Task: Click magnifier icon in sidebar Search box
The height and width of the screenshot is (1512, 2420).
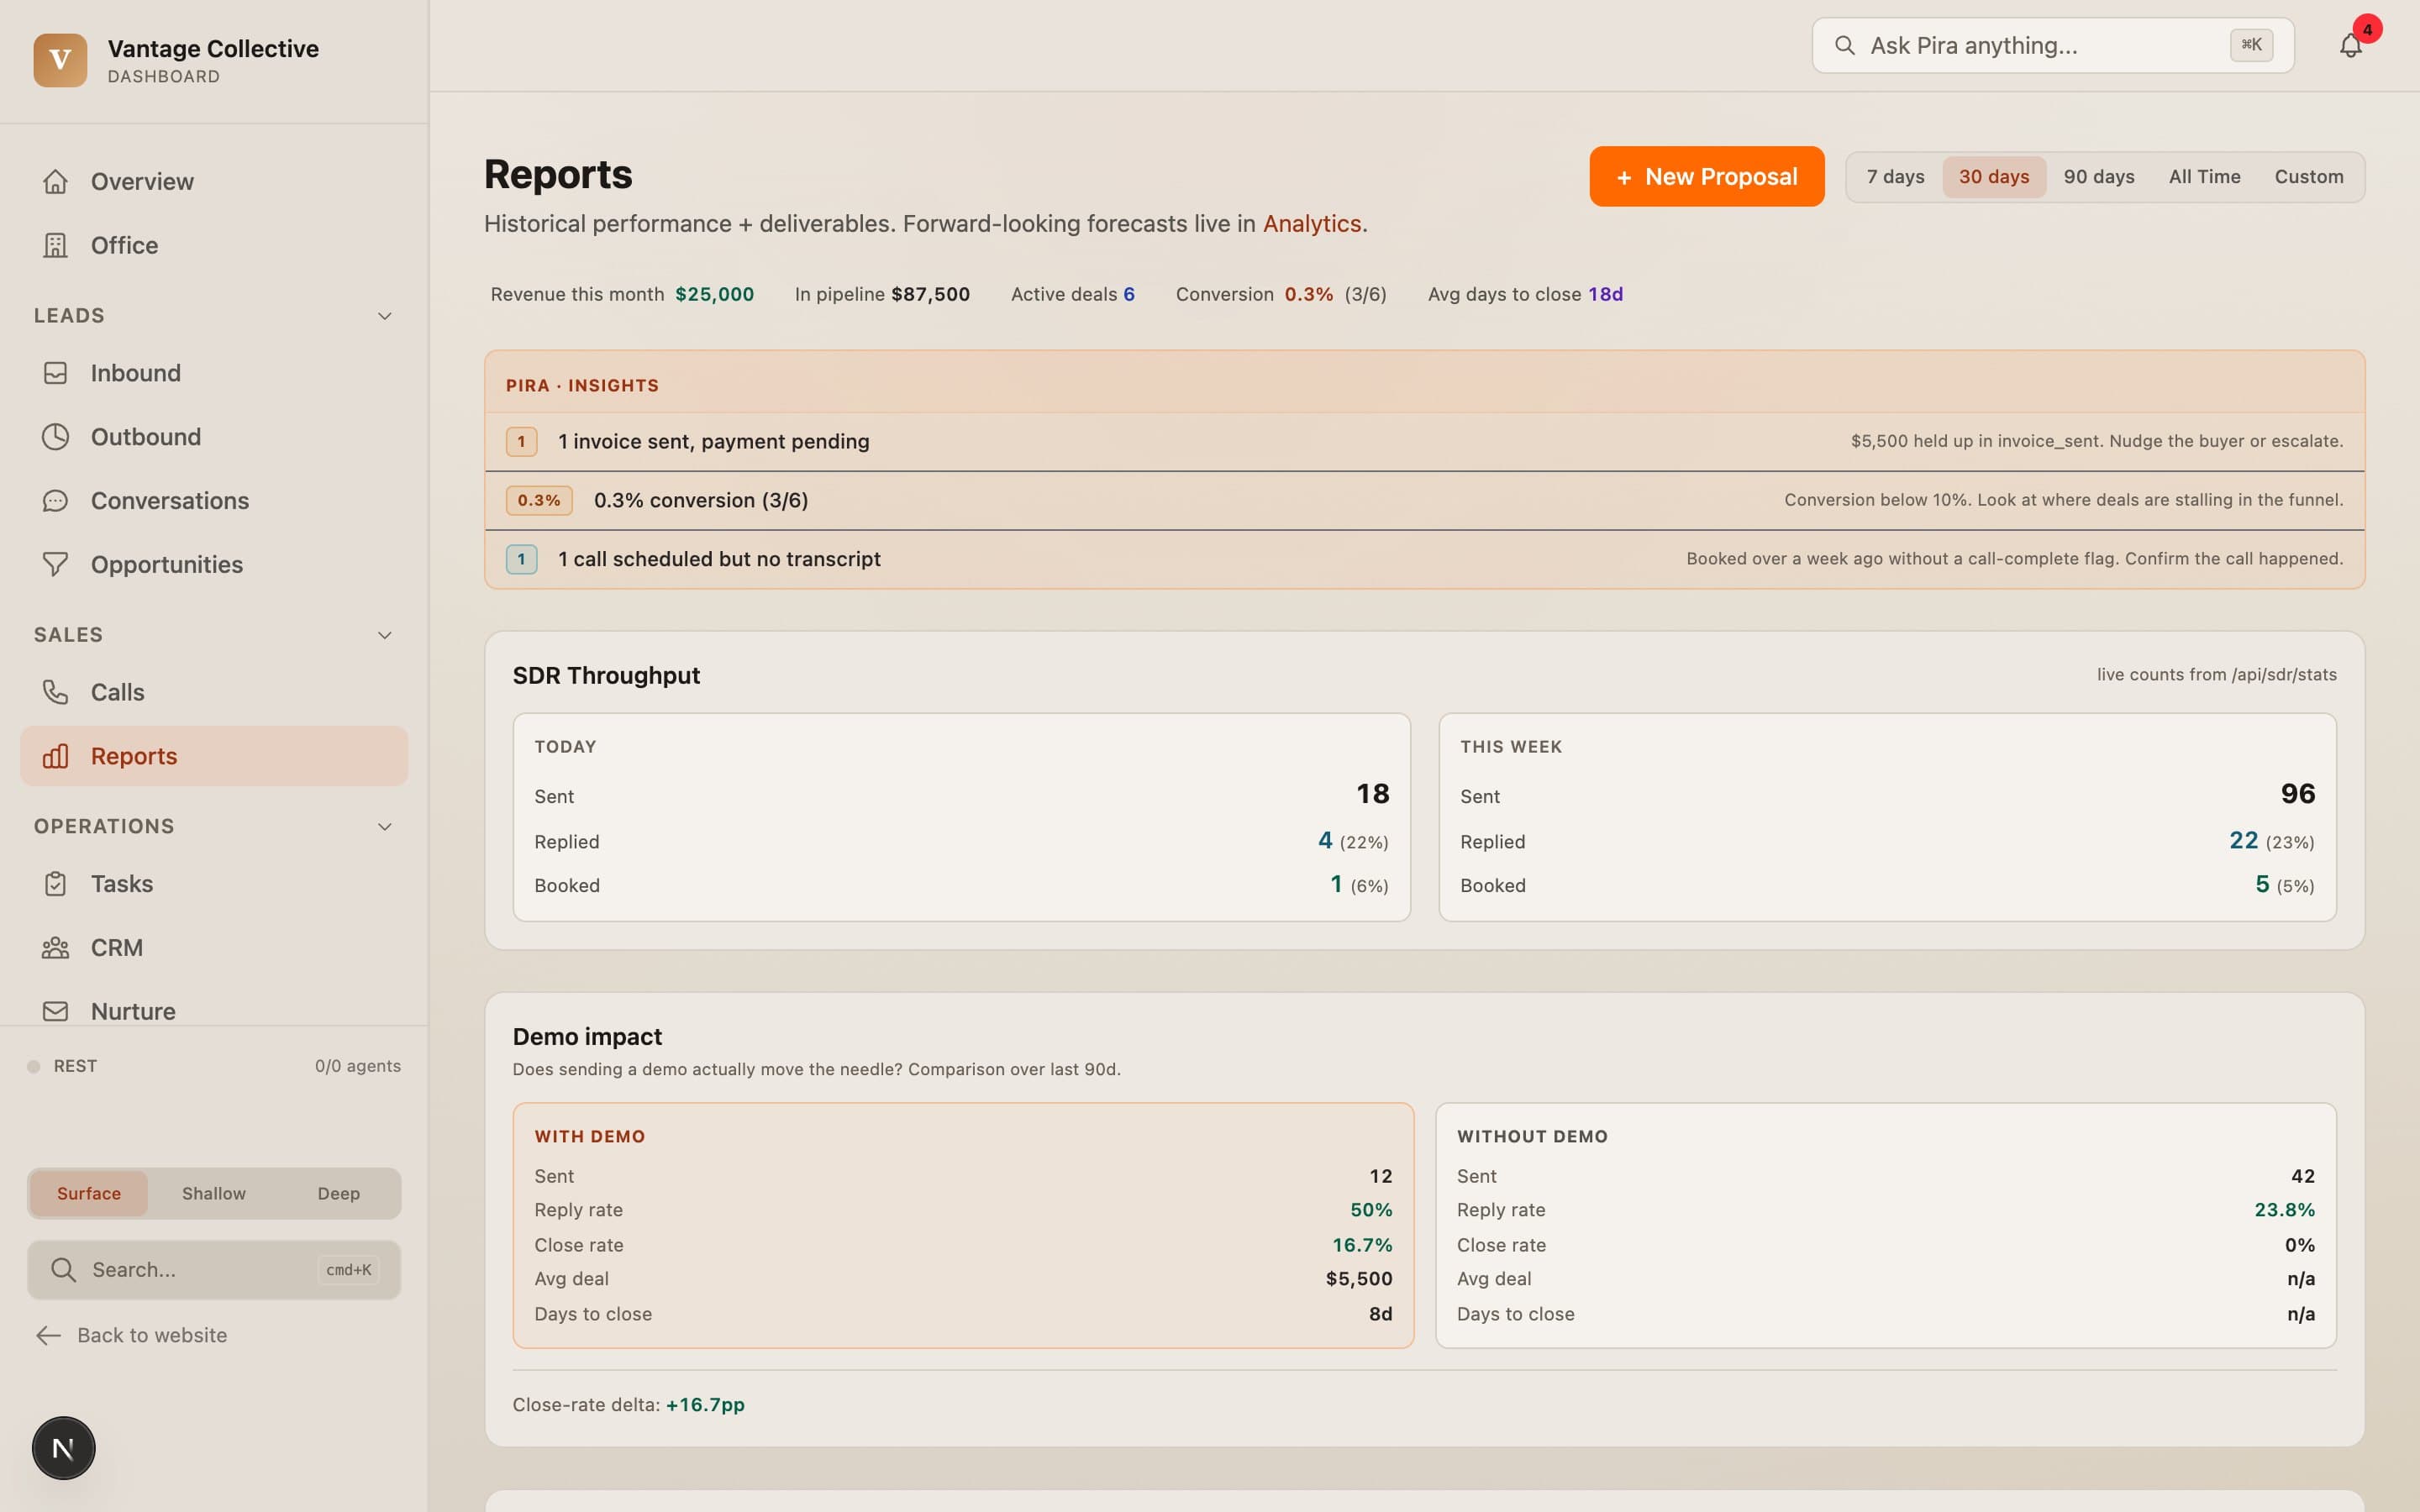Action: click(x=63, y=1270)
